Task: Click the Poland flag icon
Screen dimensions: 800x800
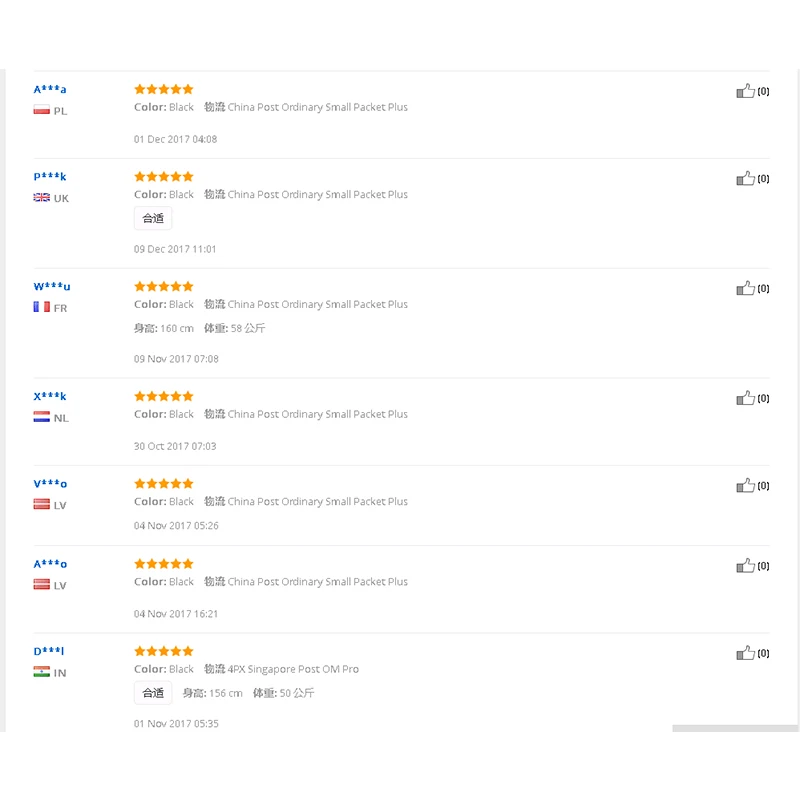Action: tap(41, 110)
